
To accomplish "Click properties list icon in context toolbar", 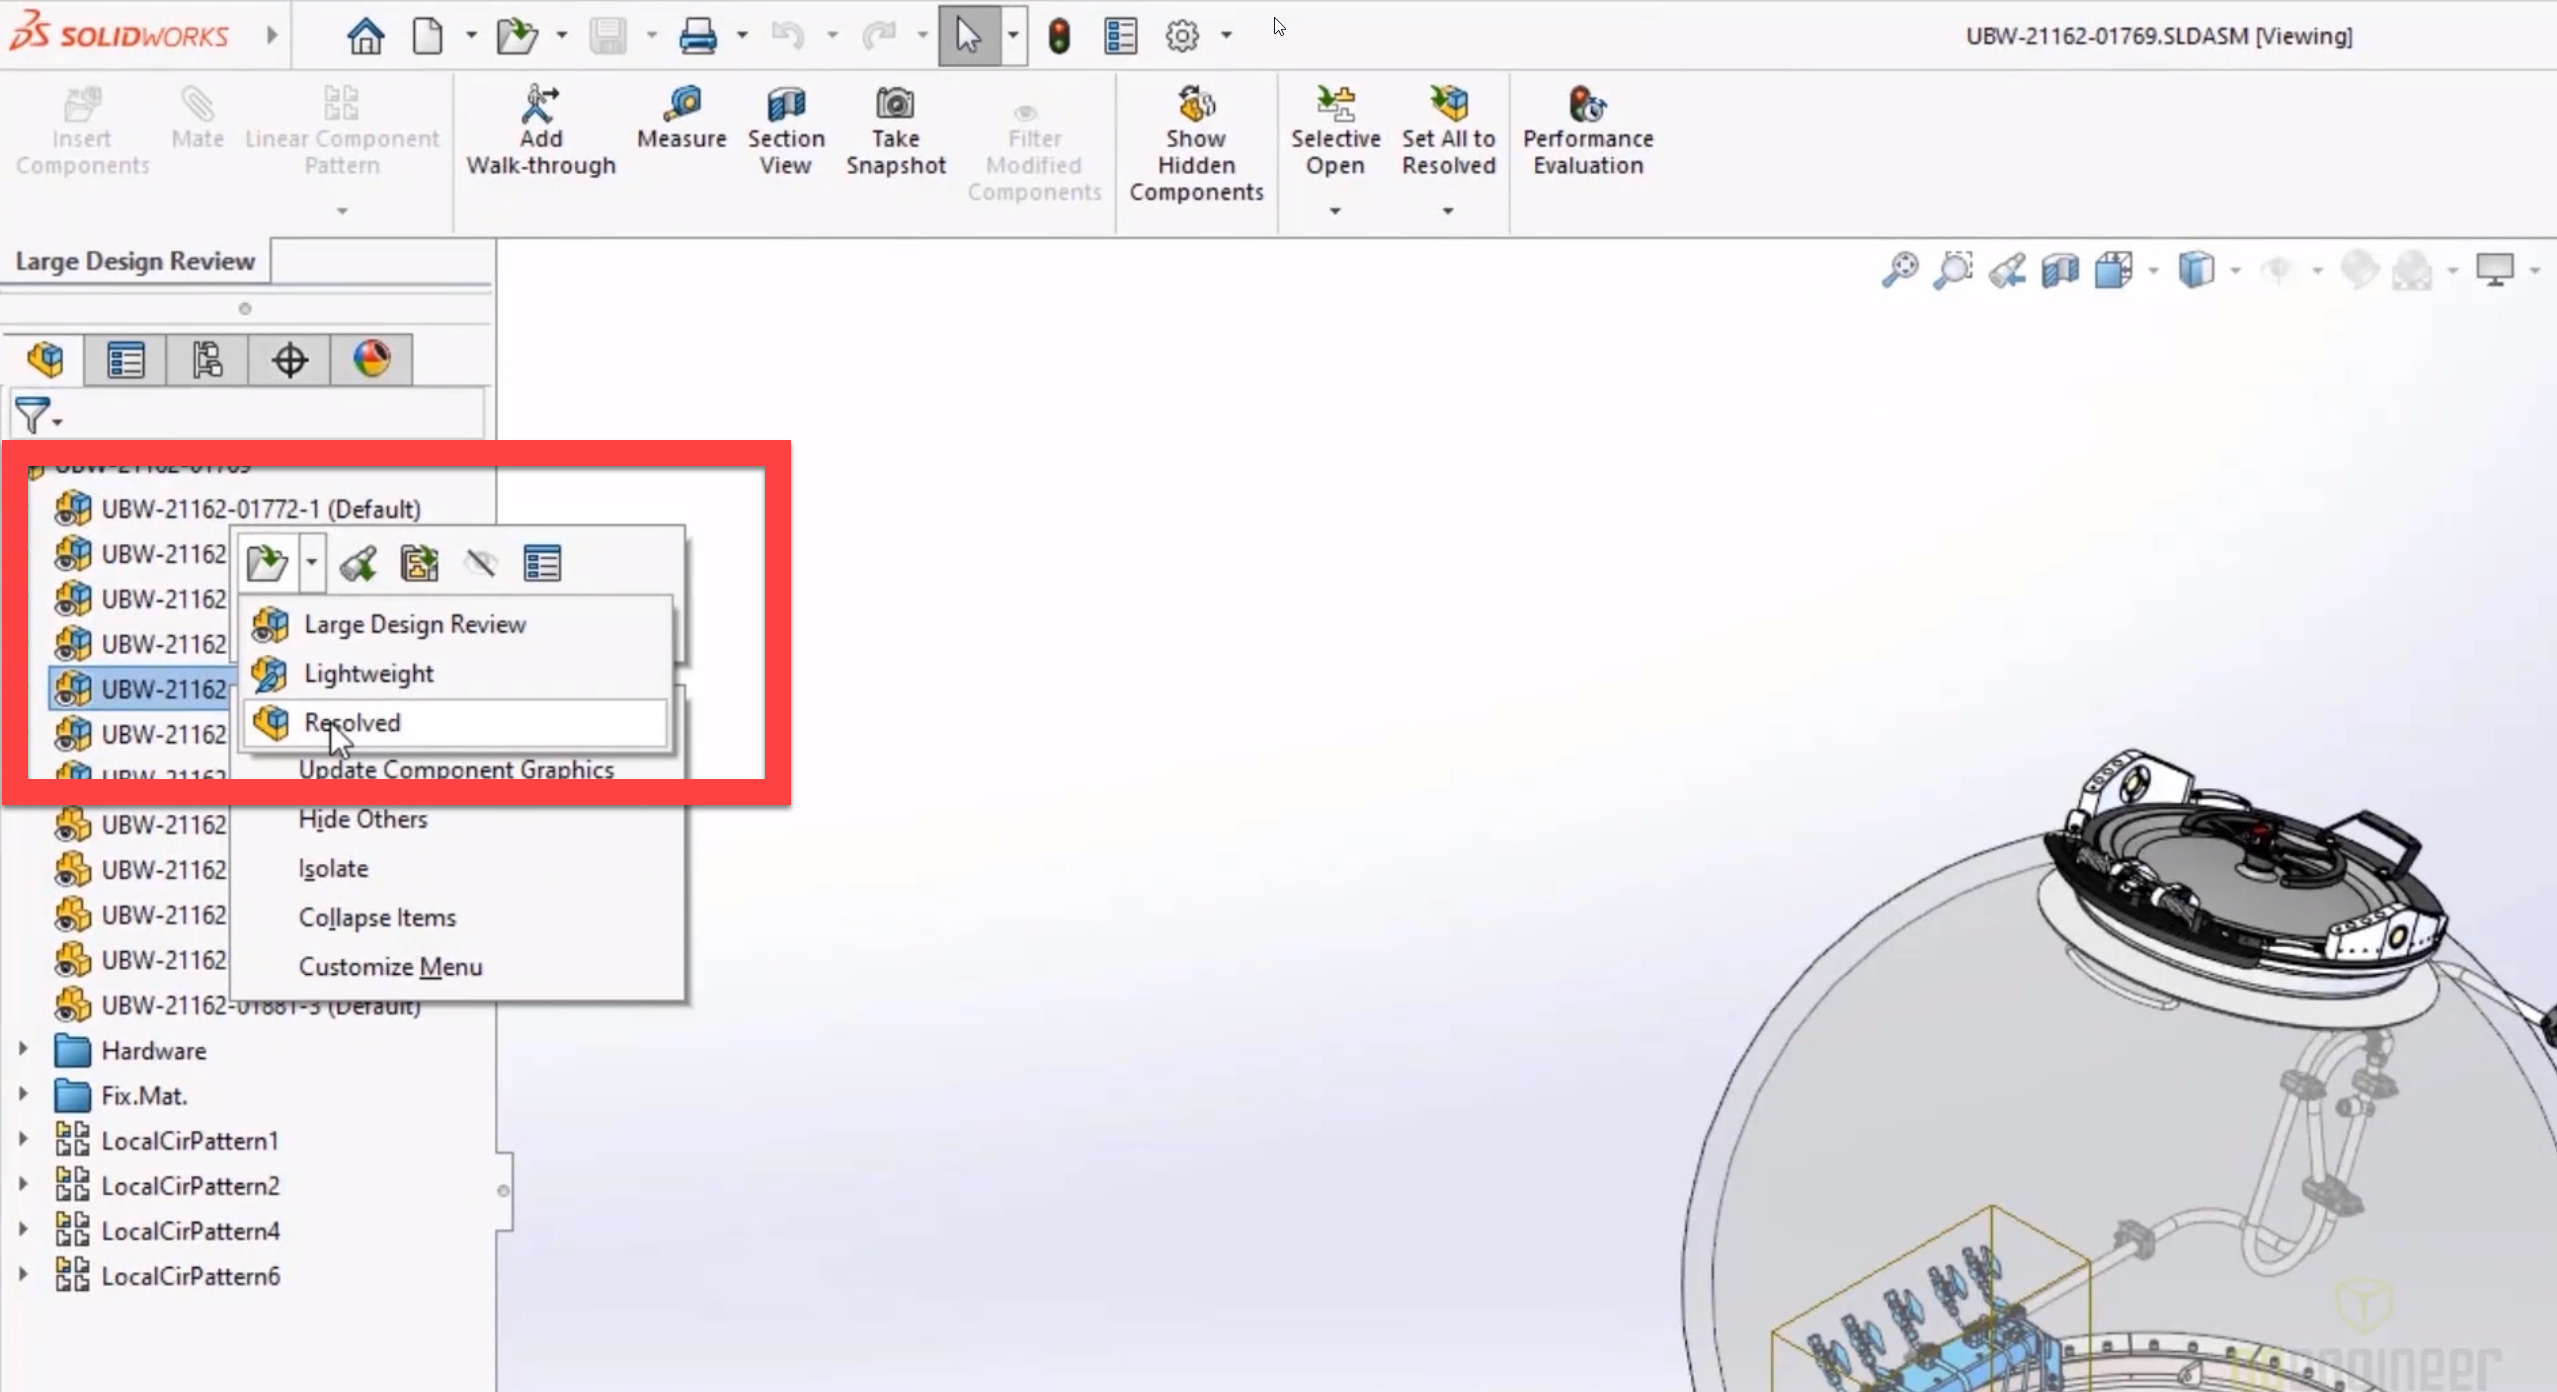I will tap(542, 563).
